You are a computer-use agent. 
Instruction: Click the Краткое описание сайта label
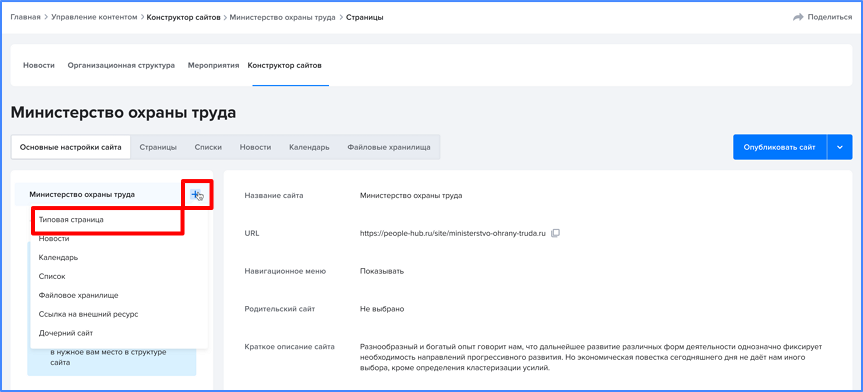coord(290,347)
